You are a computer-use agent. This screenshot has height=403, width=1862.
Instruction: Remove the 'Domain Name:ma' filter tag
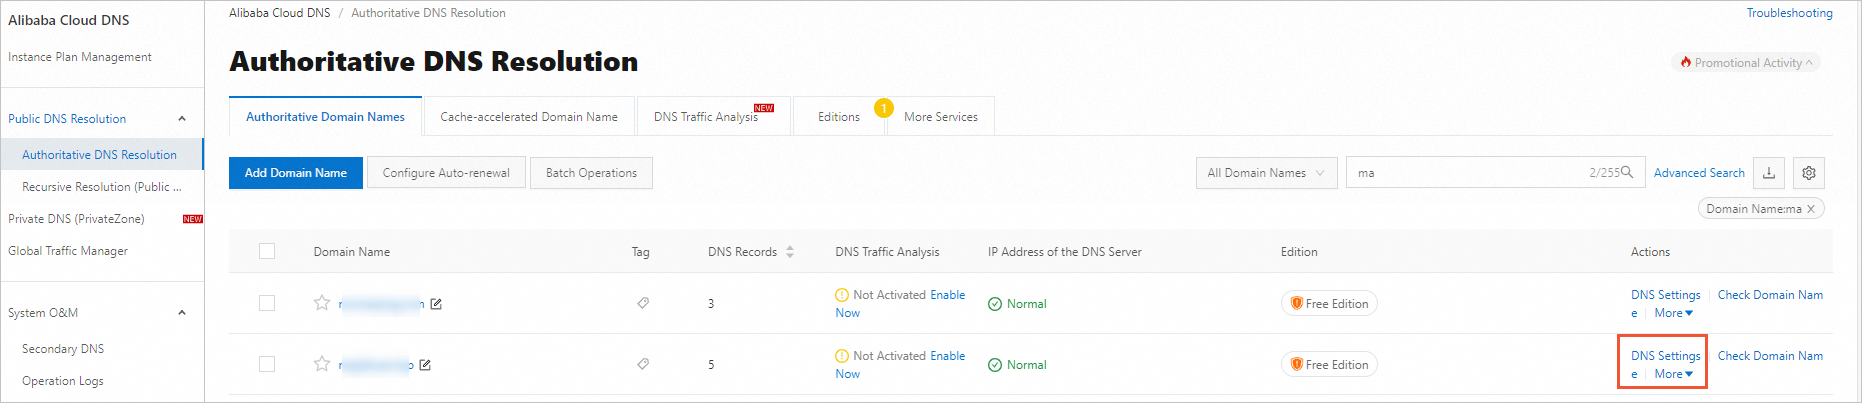1810,209
